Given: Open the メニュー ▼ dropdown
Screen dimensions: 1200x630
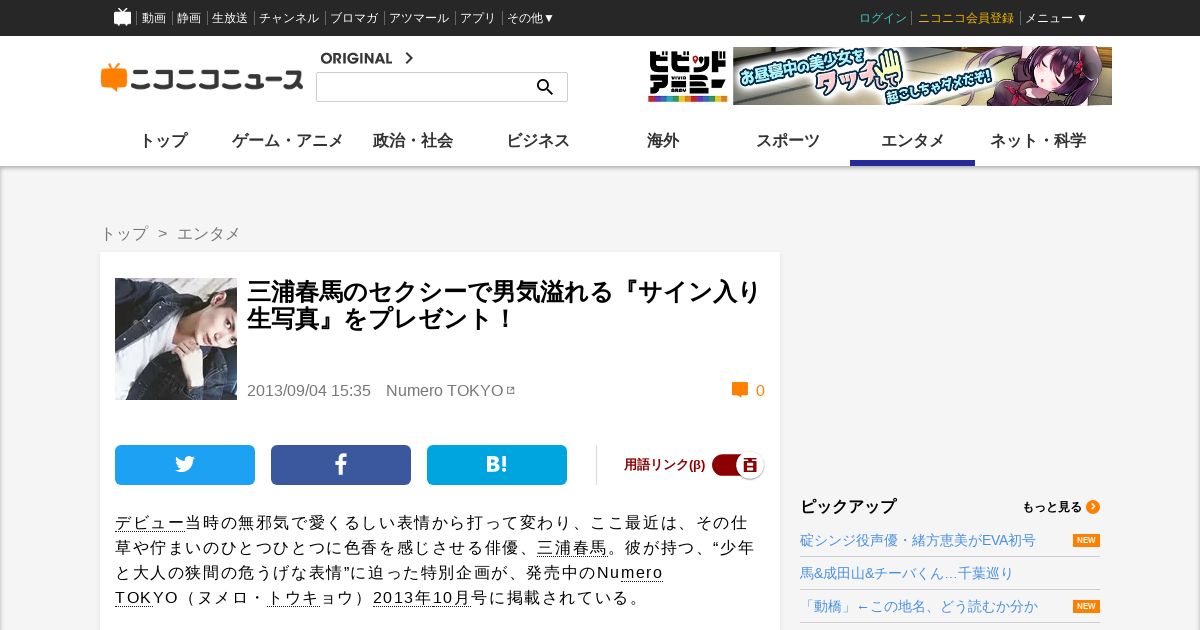Looking at the screenshot, I should tap(1056, 18).
